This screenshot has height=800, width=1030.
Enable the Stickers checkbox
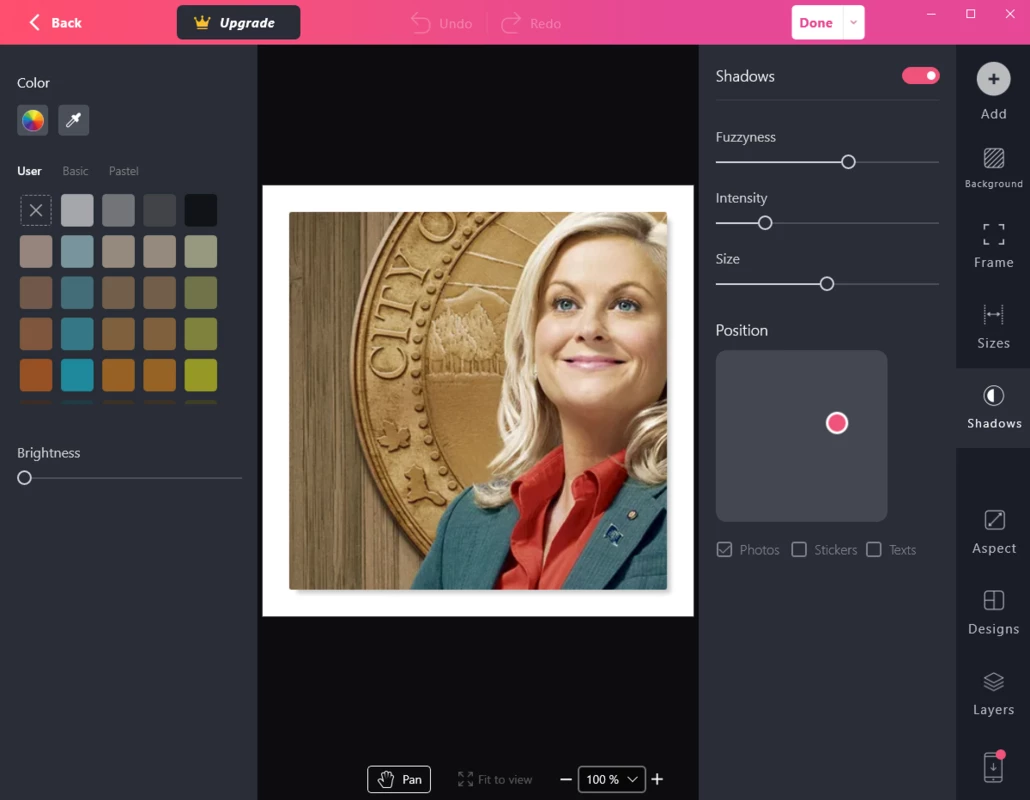click(x=799, y=550)
